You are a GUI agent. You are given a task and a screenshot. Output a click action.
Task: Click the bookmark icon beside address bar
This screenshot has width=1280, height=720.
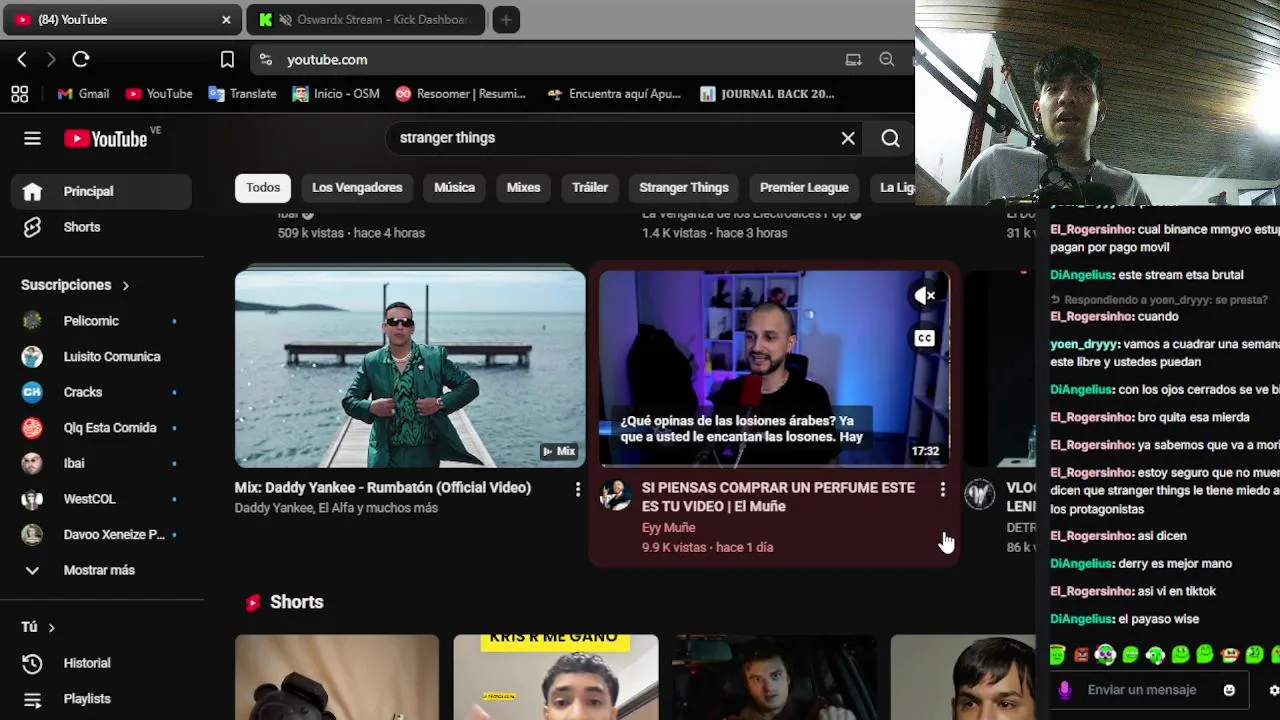[x=227, y=60]
